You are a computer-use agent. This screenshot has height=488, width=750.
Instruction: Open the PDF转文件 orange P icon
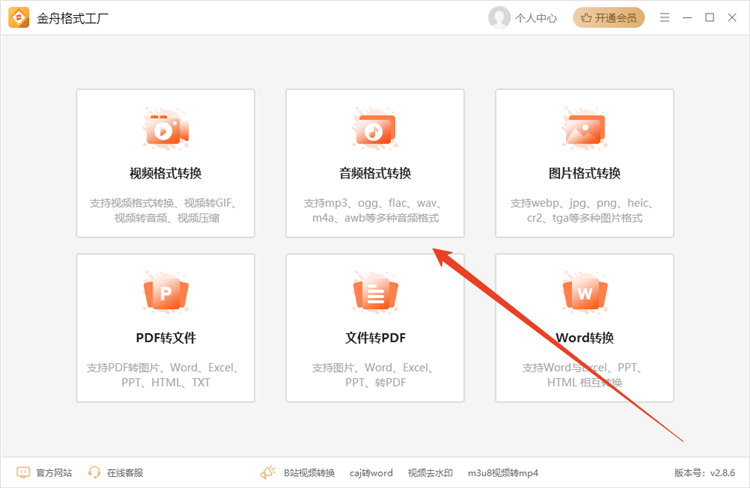[x=165, y=293]
